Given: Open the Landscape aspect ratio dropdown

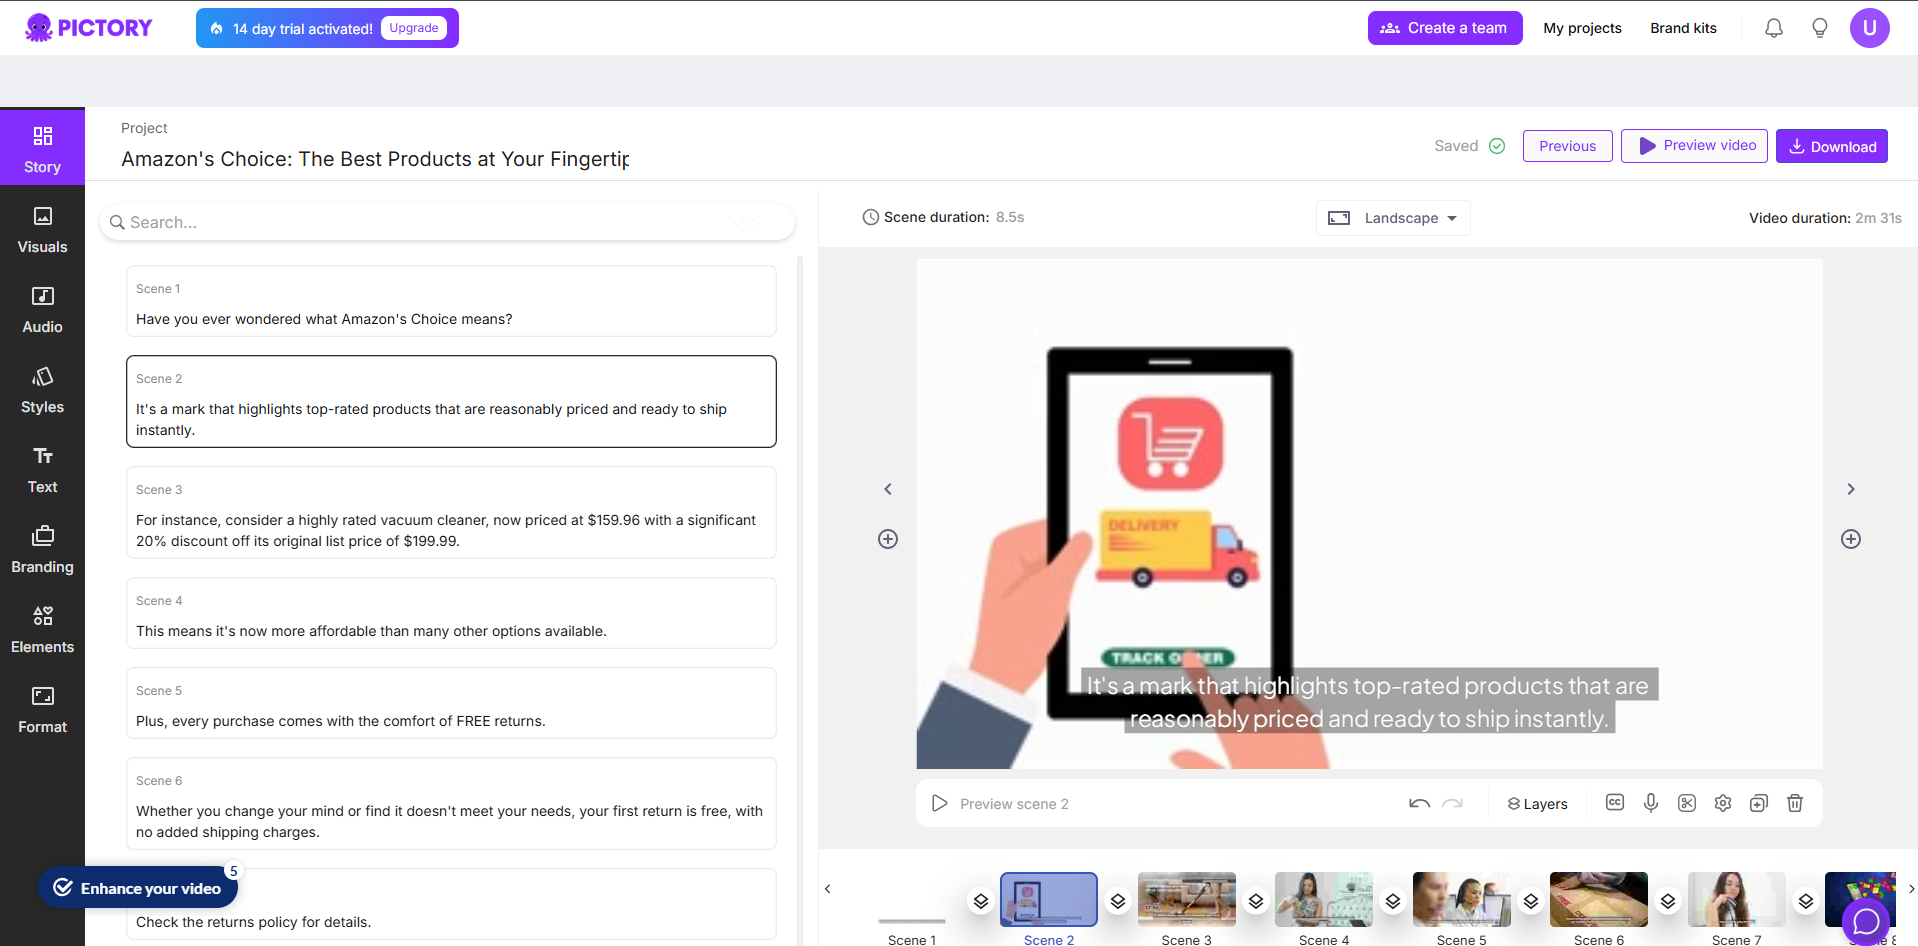Looking at the screenshot, I should (x=1393, y=218).
